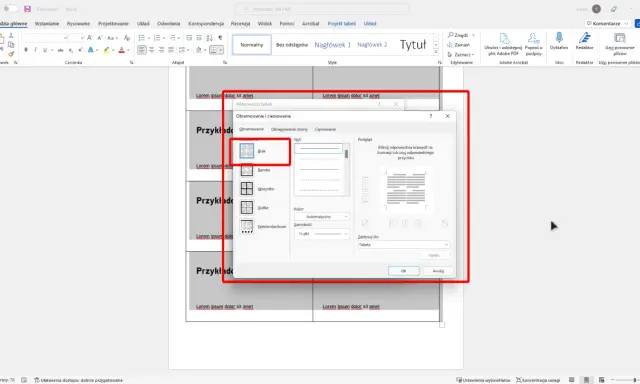Click the Anuluj cancel button
Viewport: 640px width, 384px height.
click(x=438, y=271)
